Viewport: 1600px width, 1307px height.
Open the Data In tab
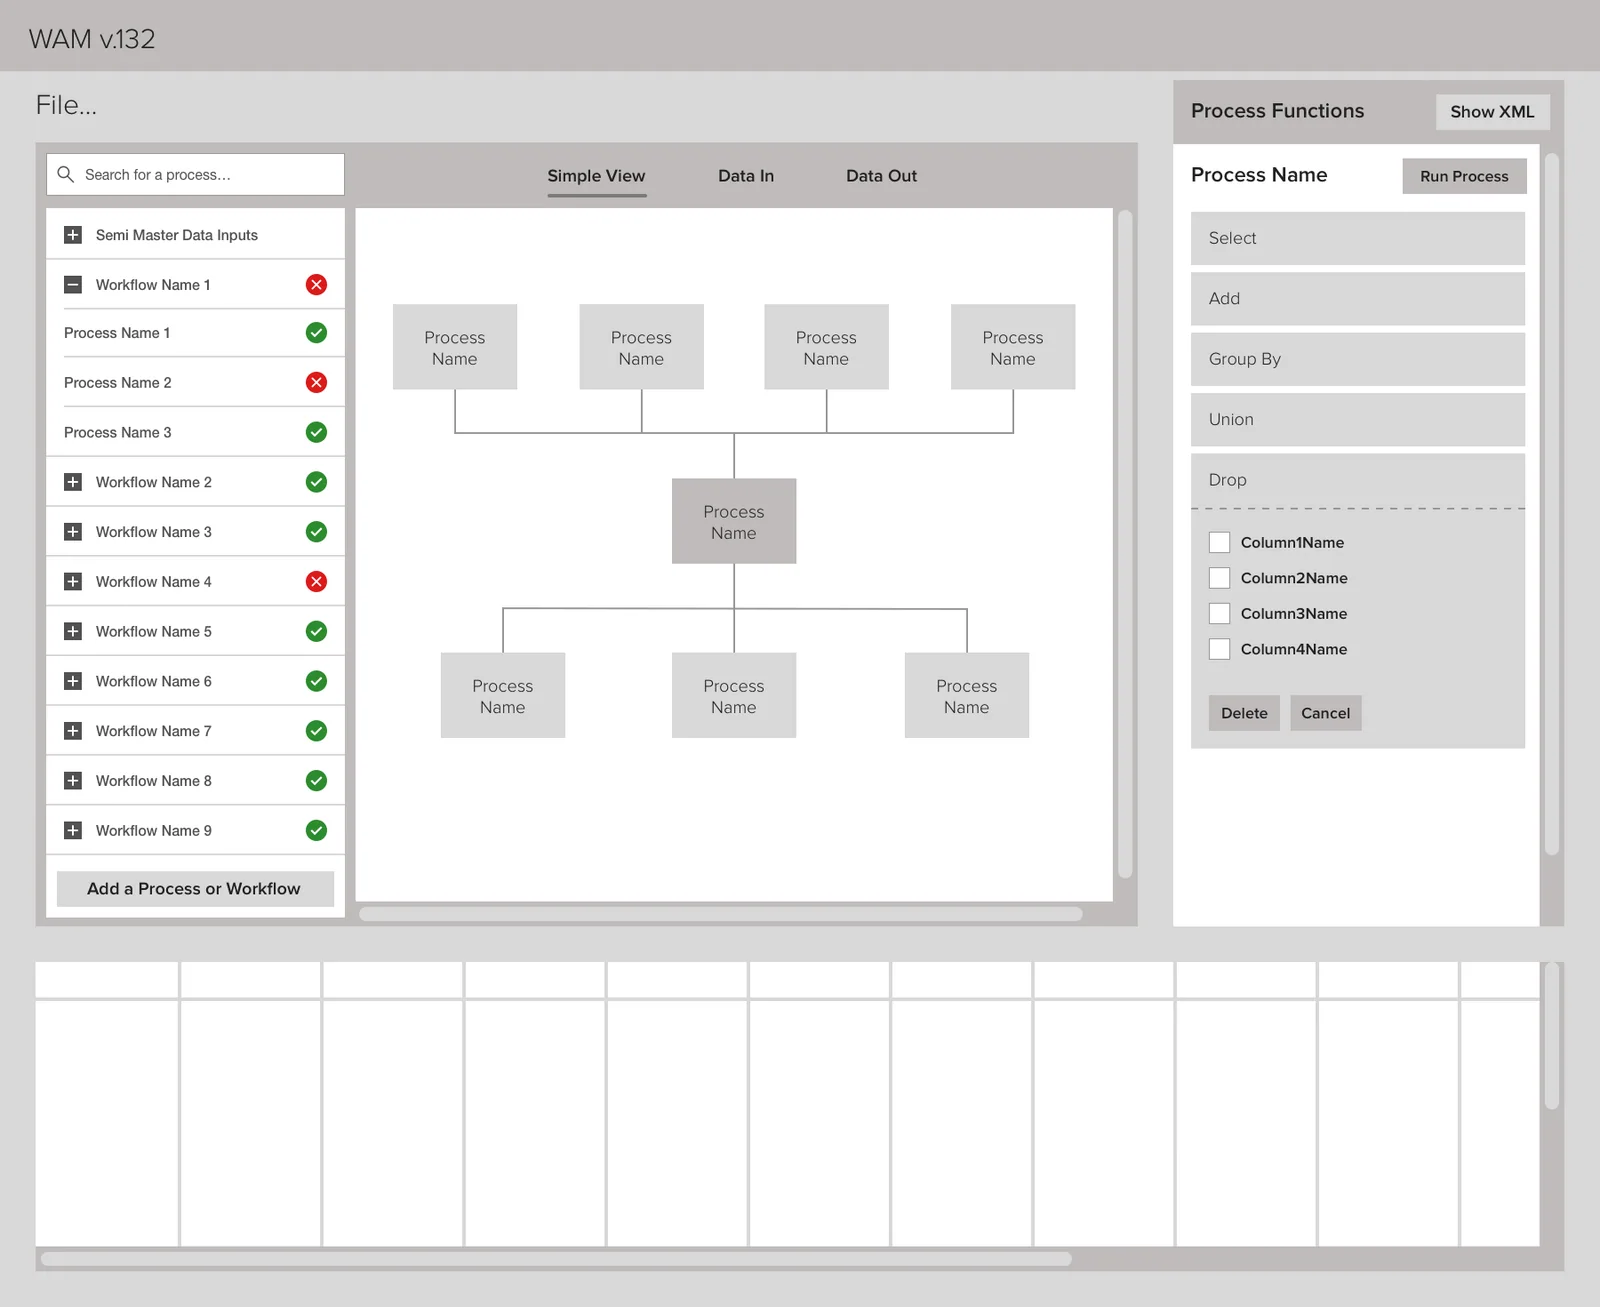click(746, 176)
